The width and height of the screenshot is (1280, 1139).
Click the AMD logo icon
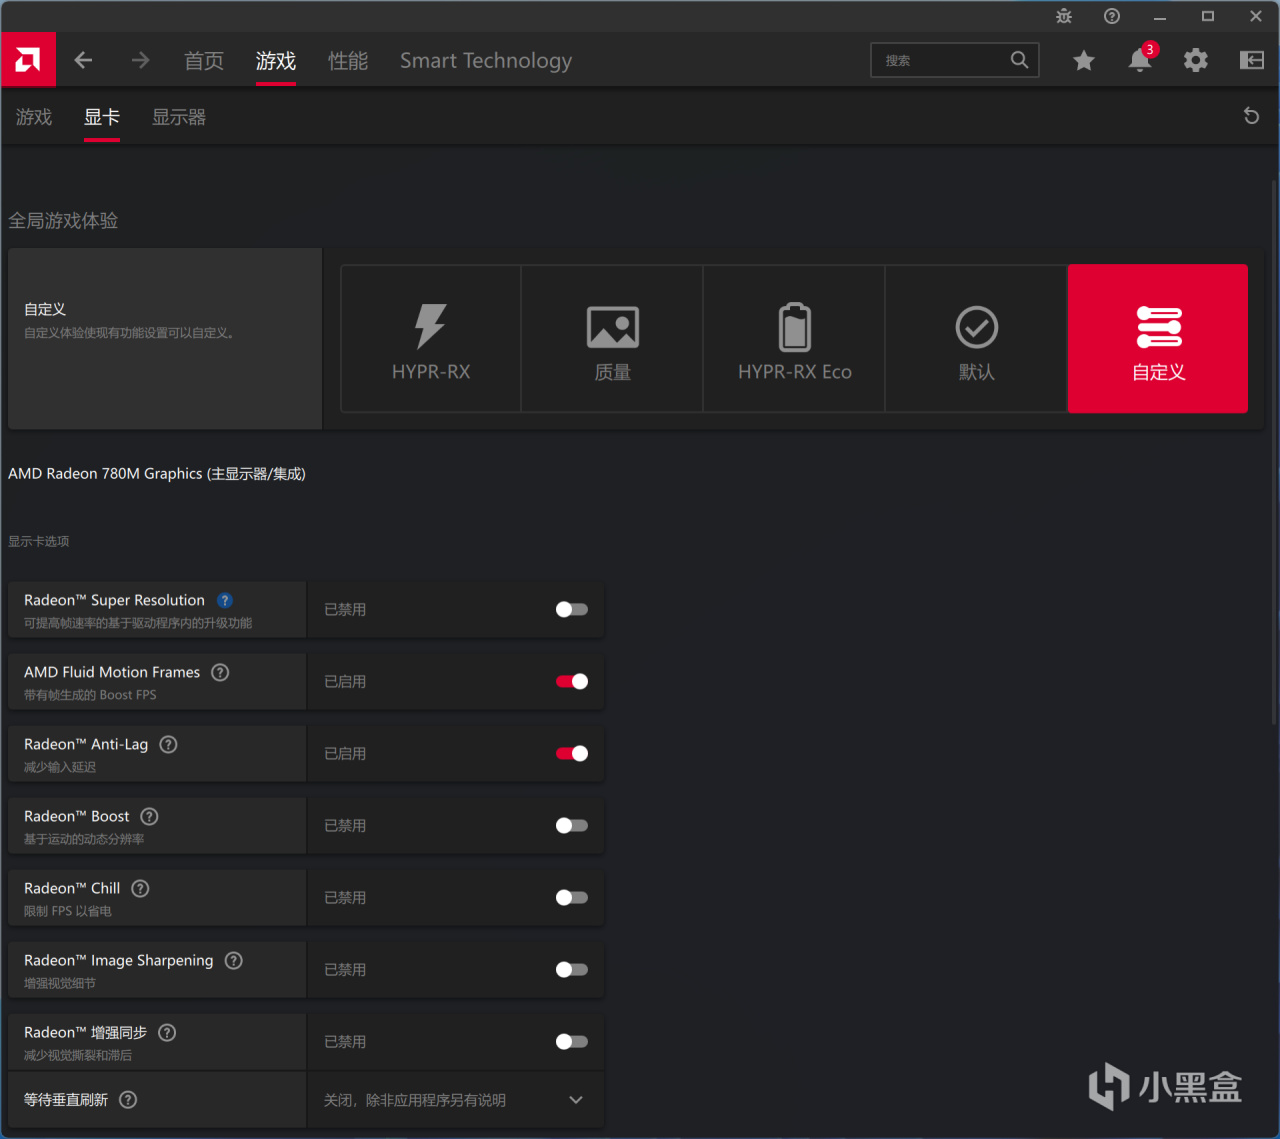28,60
